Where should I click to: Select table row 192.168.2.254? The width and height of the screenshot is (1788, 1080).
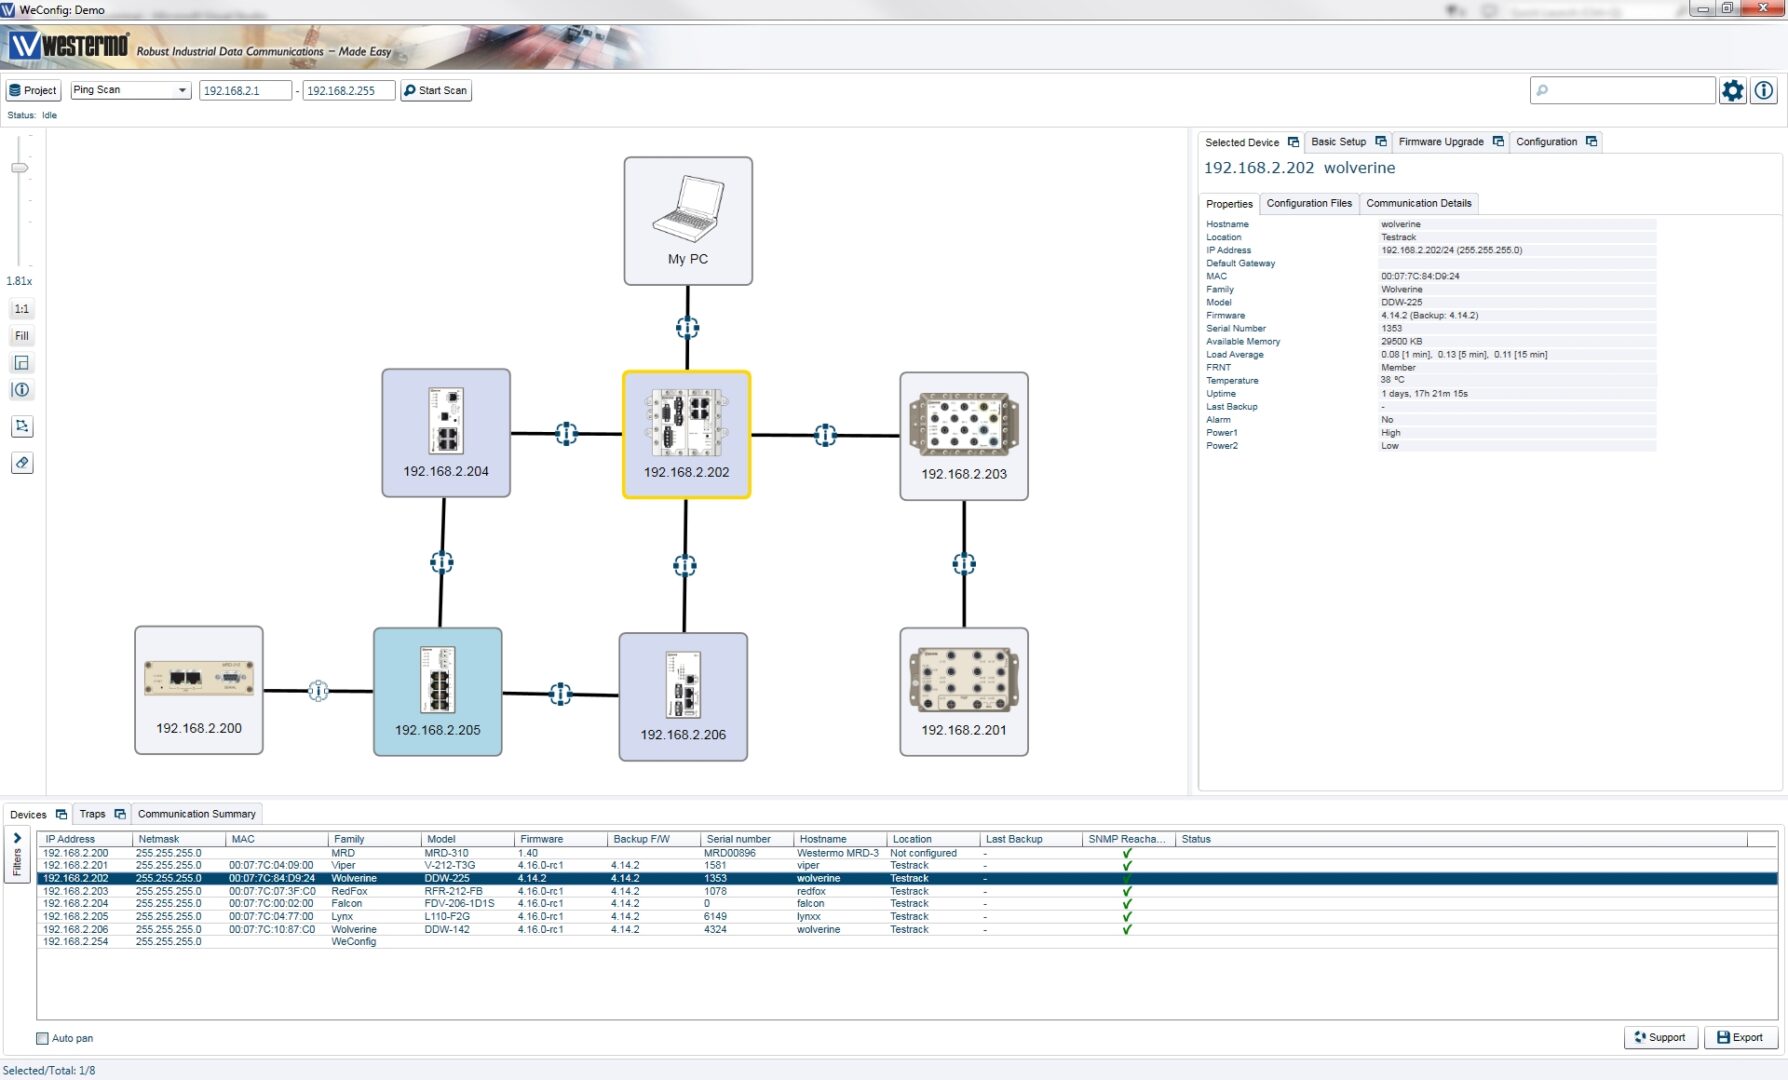pos(907,942)
